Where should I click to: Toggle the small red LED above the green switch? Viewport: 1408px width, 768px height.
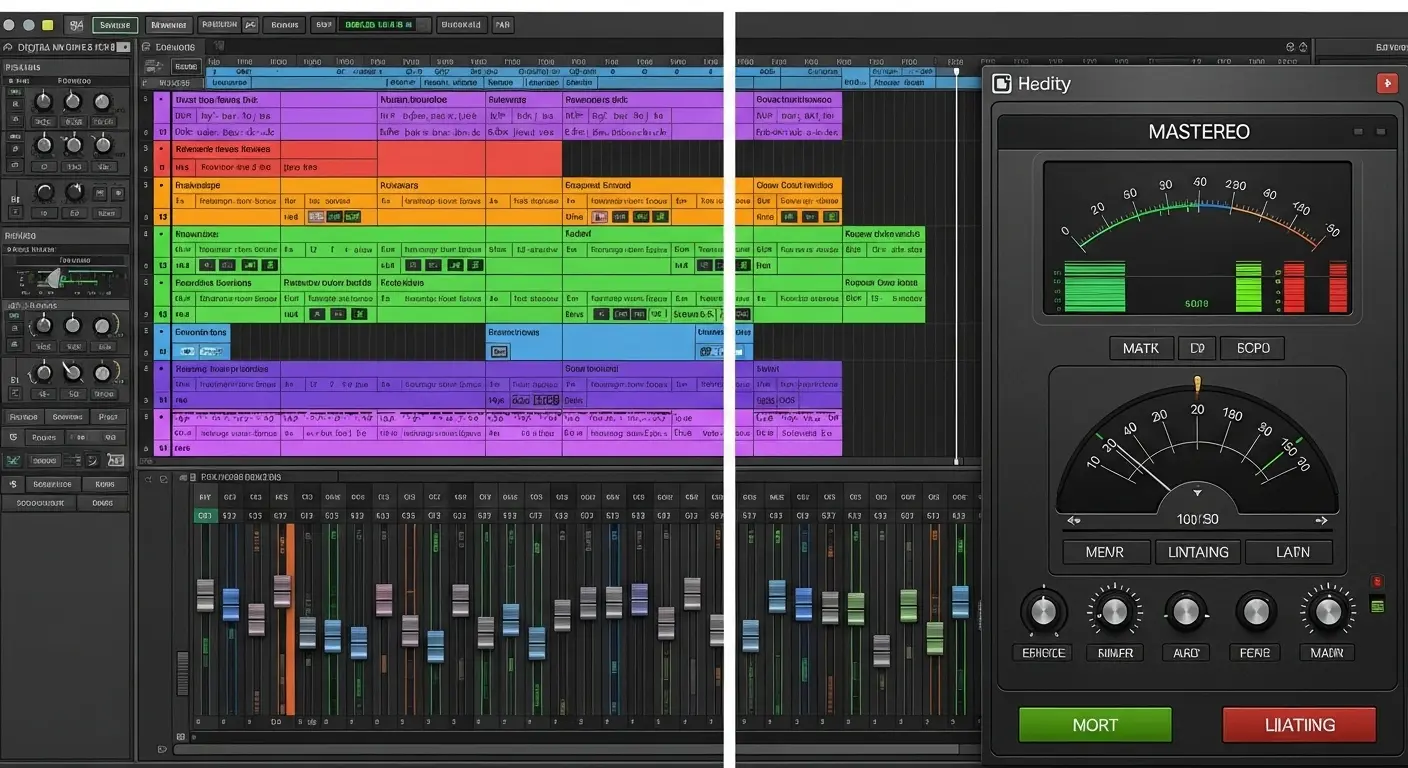click(x=1377, y=581)
